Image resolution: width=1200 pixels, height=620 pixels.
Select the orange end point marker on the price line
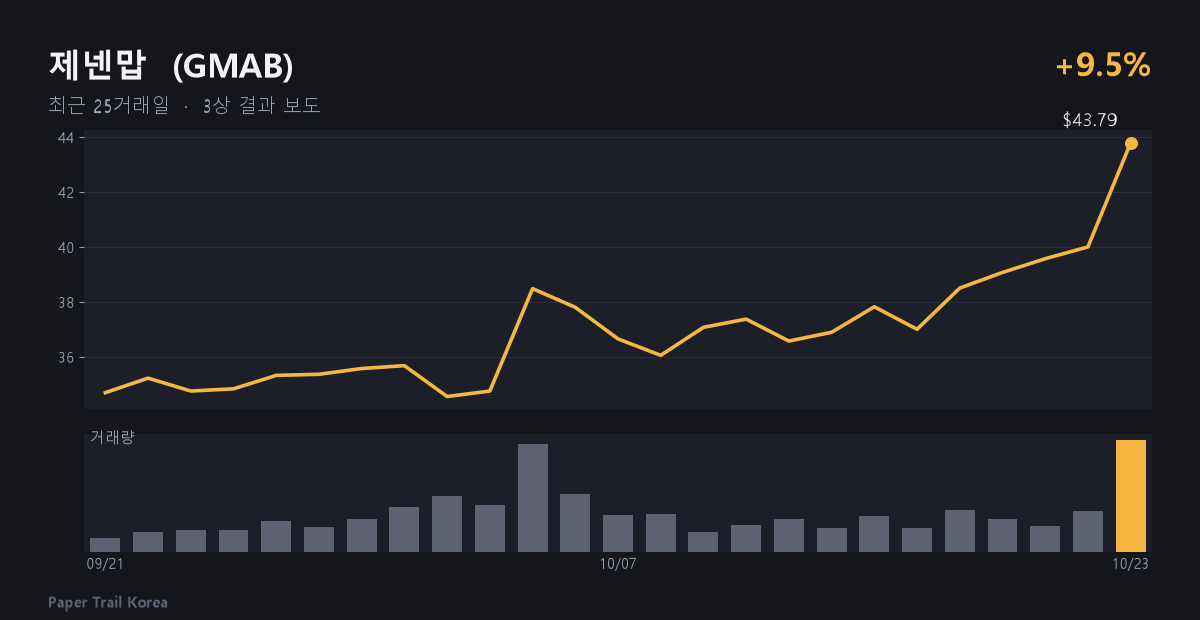1131,143
